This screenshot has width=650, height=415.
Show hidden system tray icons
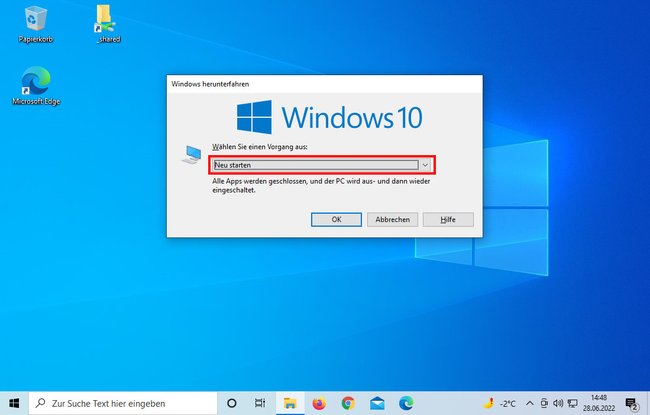pos(529,403)
